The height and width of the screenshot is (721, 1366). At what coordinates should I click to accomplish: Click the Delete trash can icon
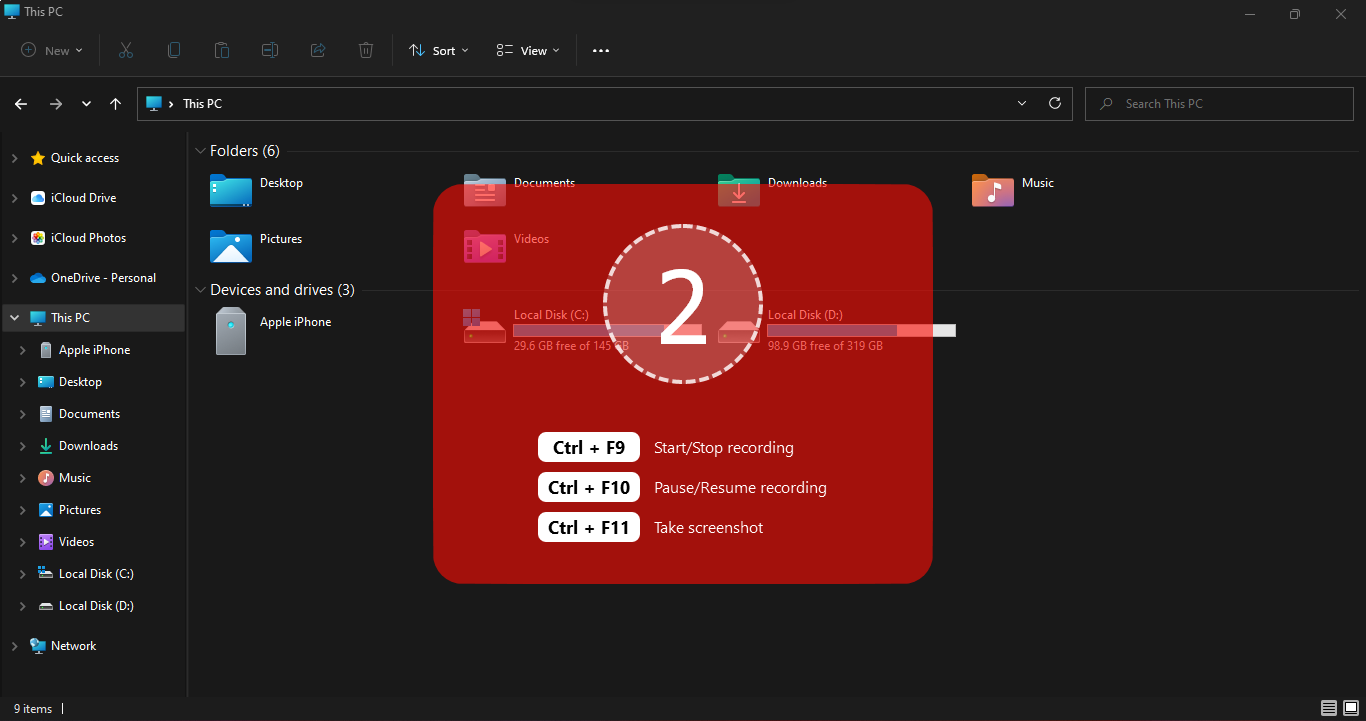click(x=366, y=50)
